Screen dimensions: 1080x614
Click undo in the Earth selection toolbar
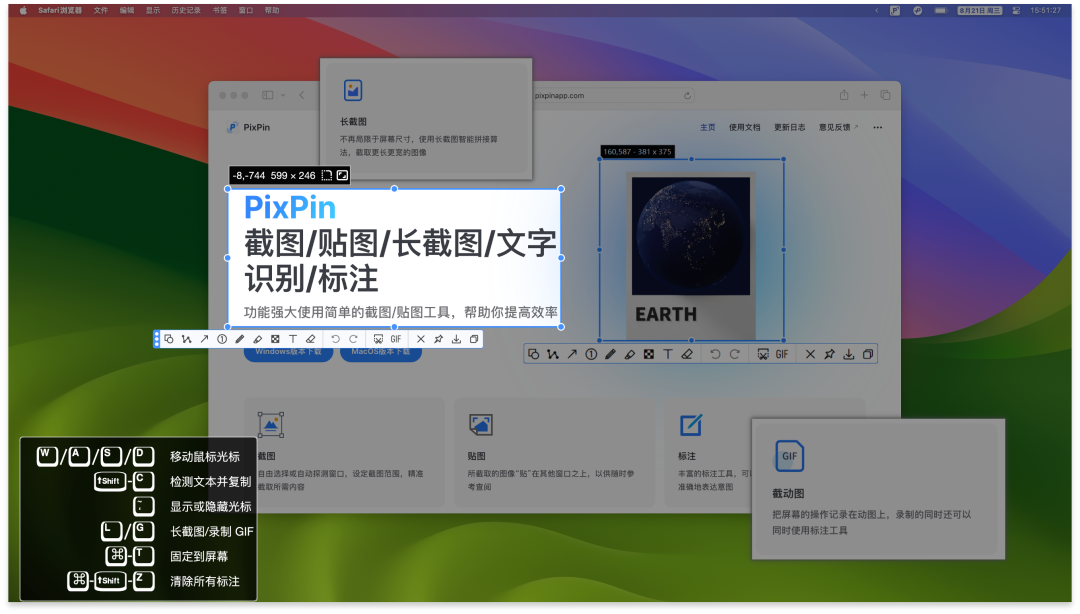point(715,354)
